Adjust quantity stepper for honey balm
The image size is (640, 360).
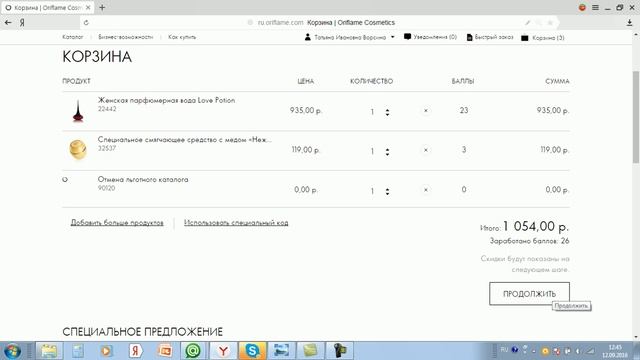(387, 151)
